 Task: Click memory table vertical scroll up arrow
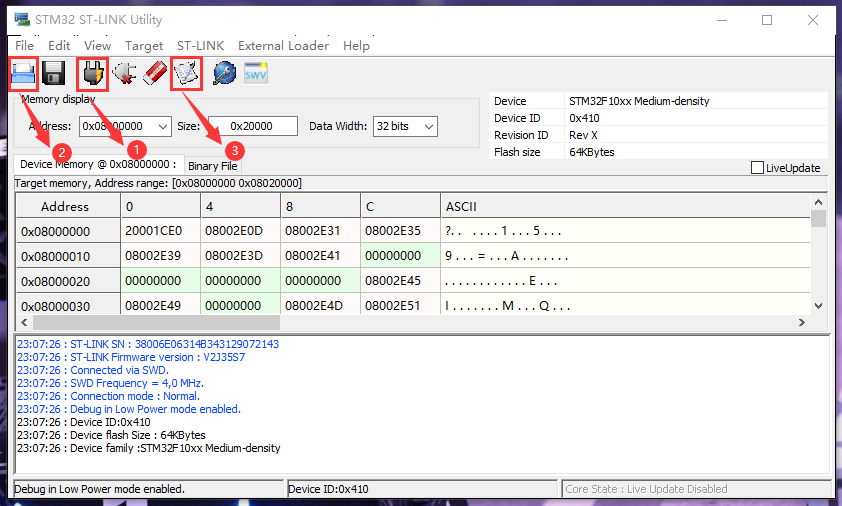(x=818, y=202)
